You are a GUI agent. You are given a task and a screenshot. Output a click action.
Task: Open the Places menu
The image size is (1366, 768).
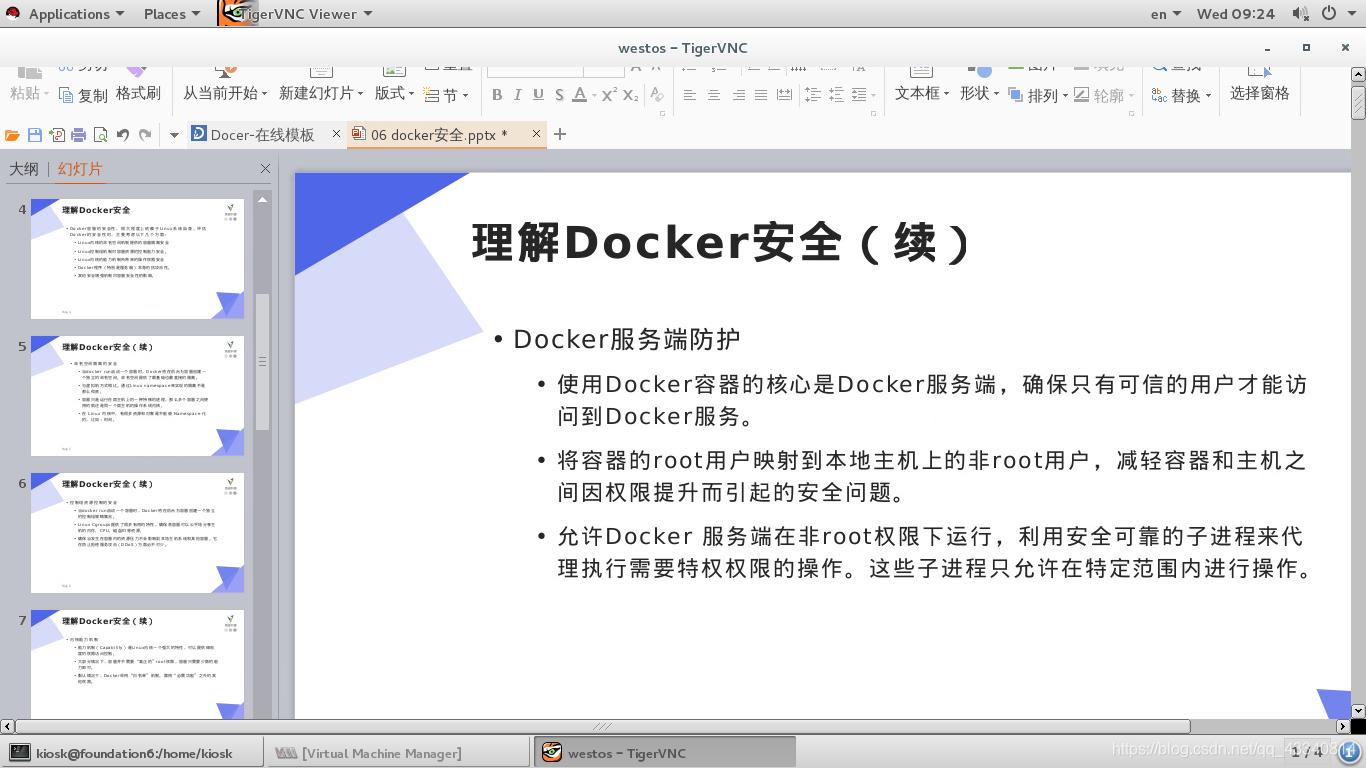click(x=171, y=14)
